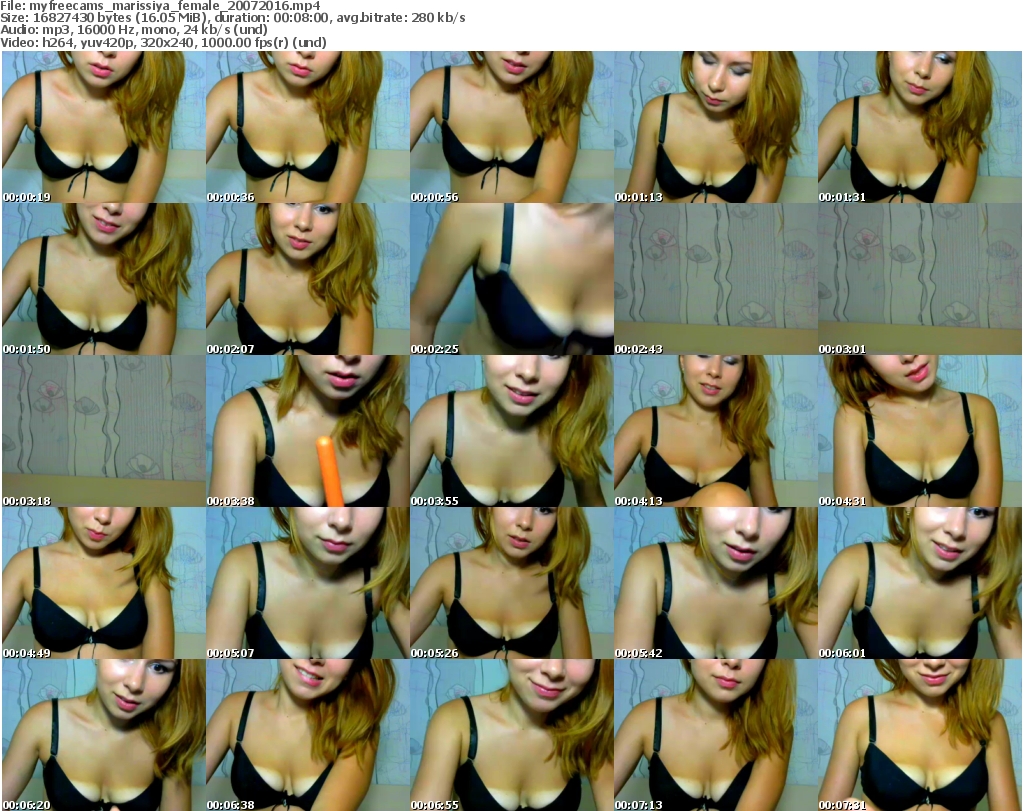Click the wallpaper-only frame at 00:03:01
This screenshot has height=811, width=1024.
920,279
